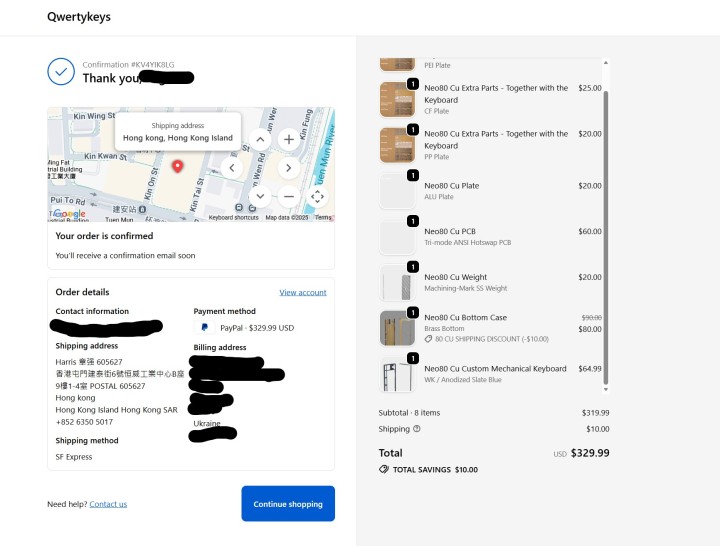Pan the map upward
This screenshot has width=720, height=546.
pos(260,140)
